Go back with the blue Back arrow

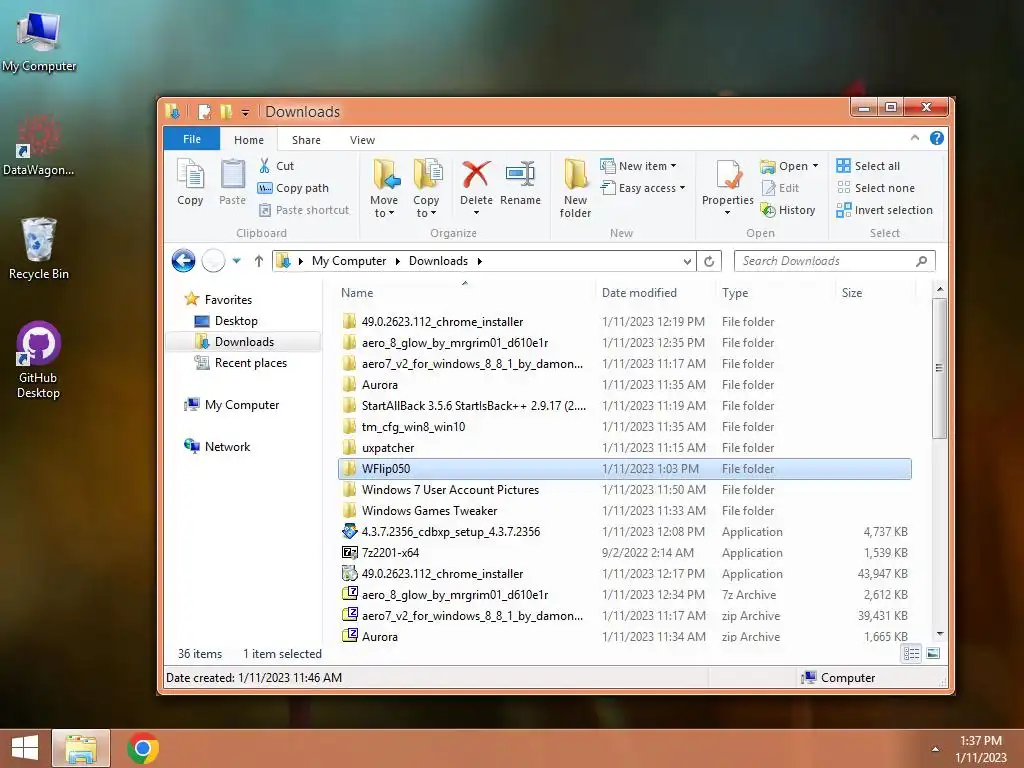click(184, 261)
